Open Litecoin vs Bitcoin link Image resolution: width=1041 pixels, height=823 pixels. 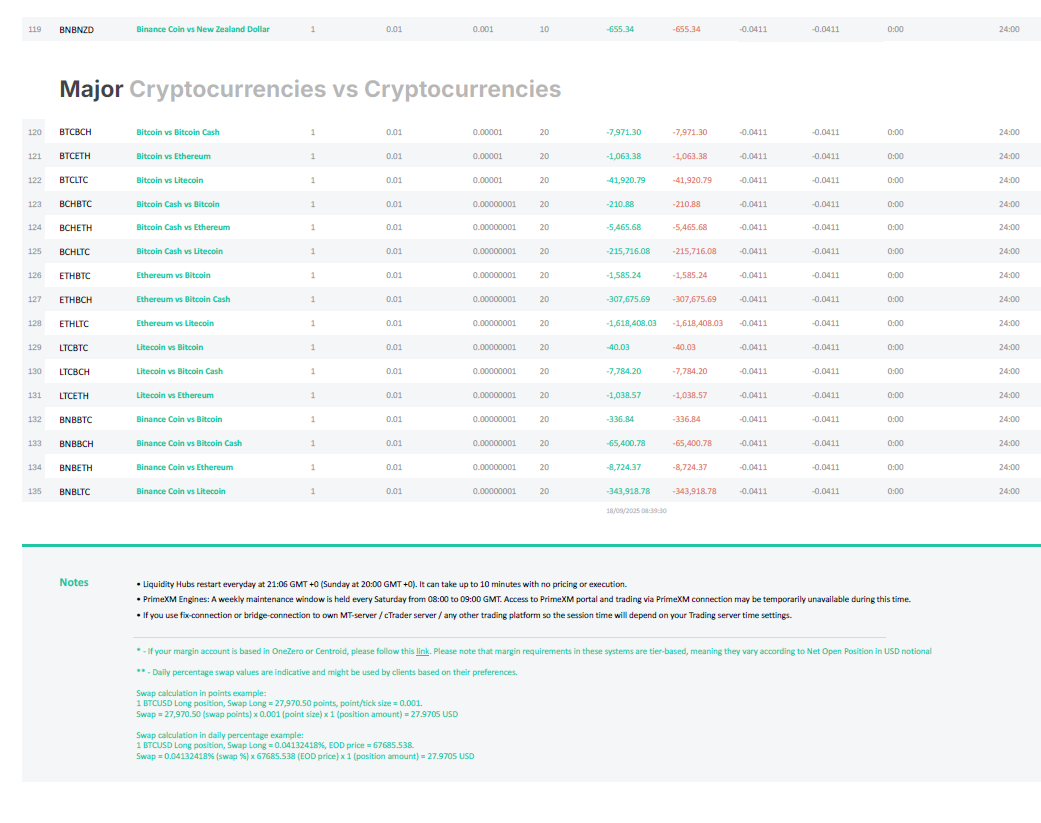pyautogui.click(x=169, y=347)
